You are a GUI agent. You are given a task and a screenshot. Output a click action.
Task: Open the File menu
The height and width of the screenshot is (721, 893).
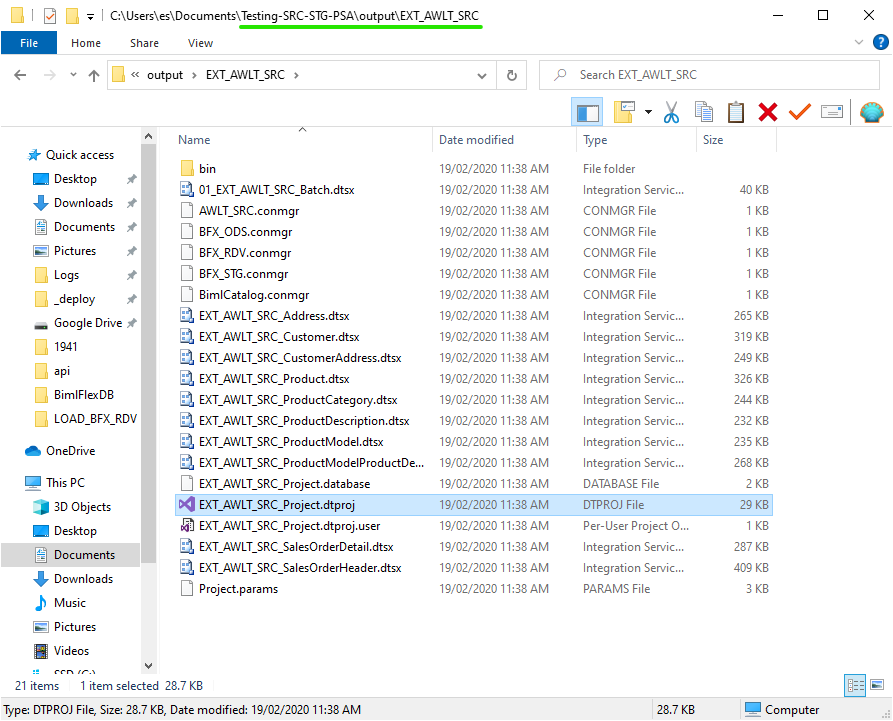click(29, 42)
